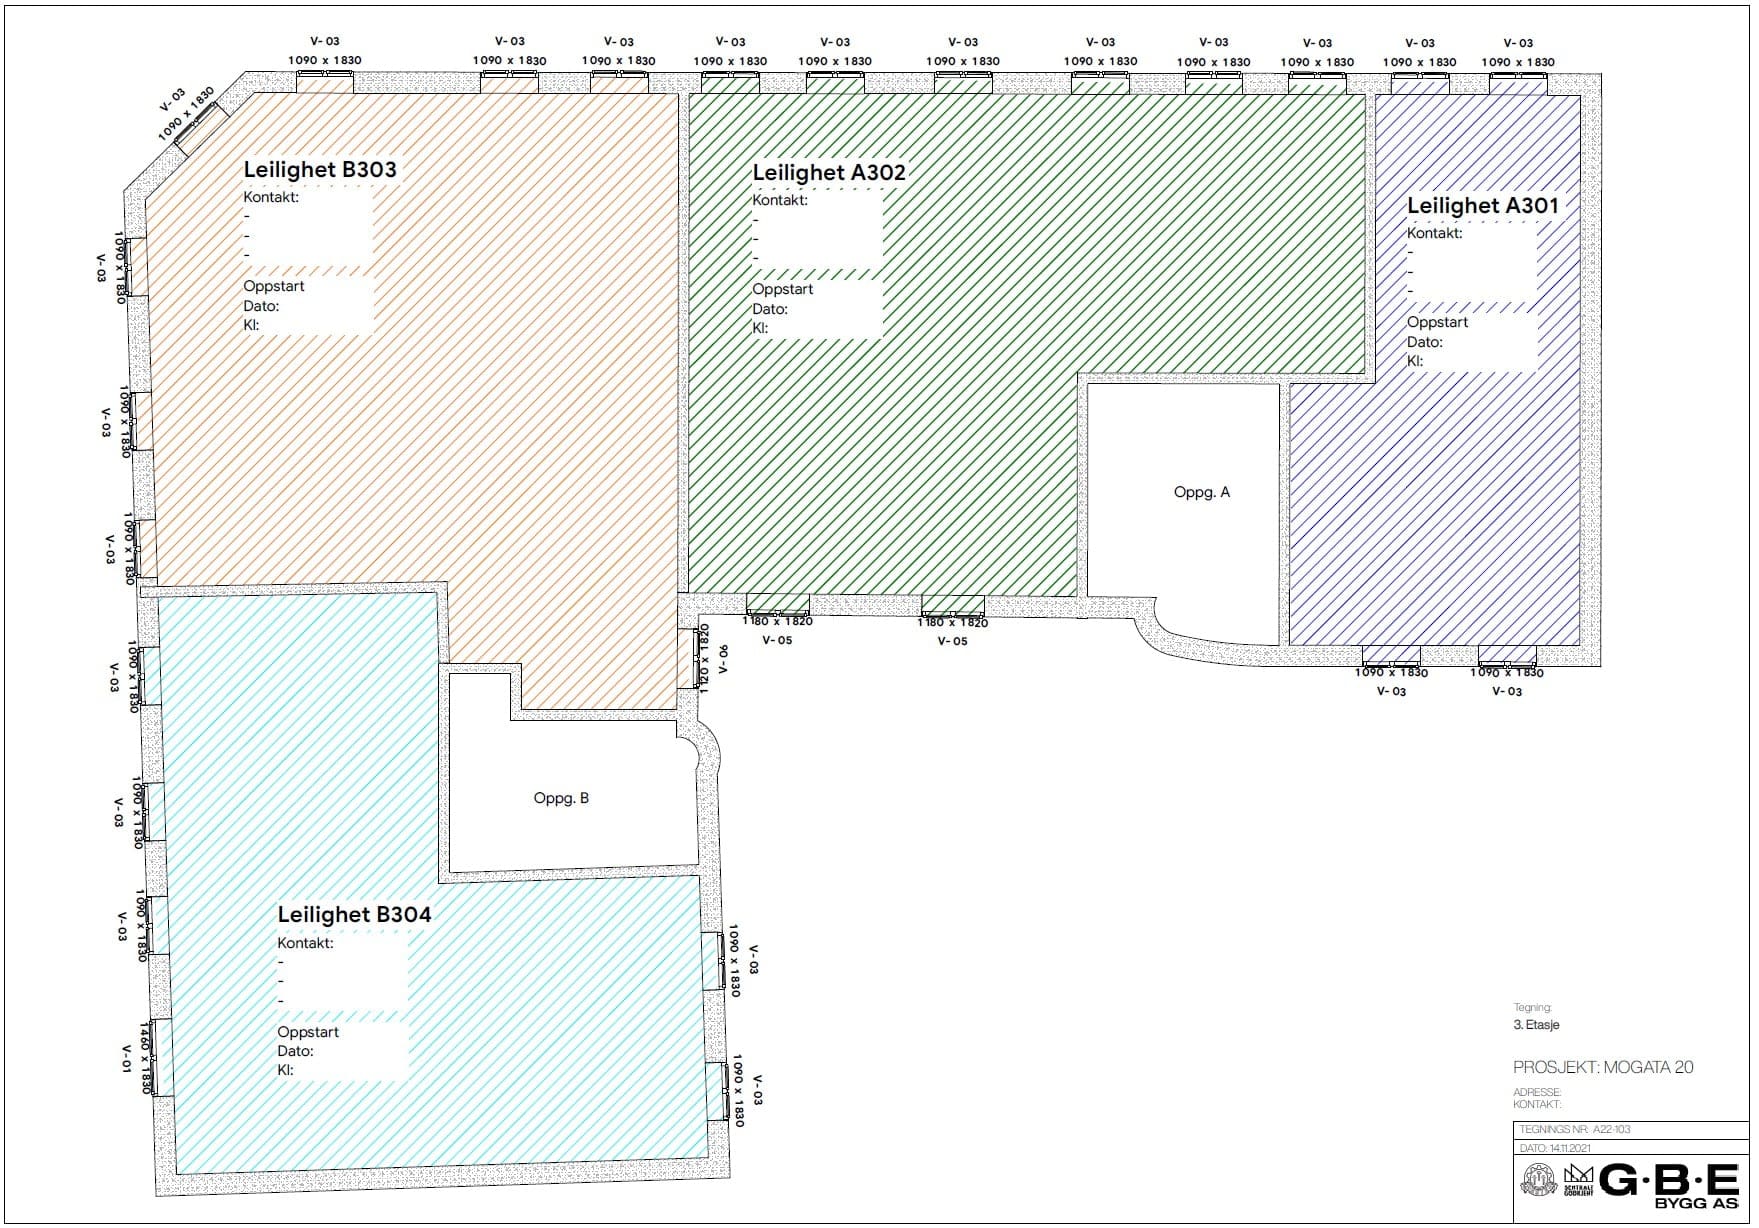This screenshot has width=1759, height=1228.
Task: Select the V-06 window symbol
Action: click(x=688, y=657)
